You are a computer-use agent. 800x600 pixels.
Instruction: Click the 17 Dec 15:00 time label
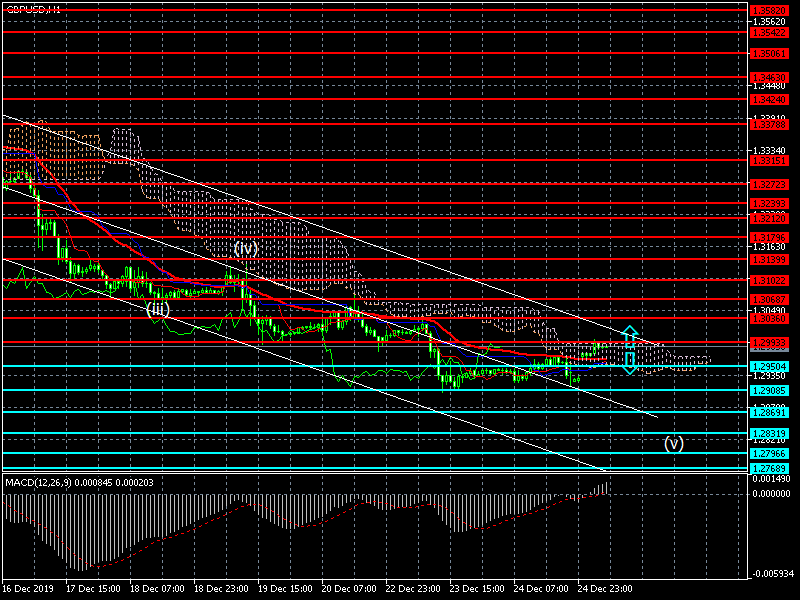(95, 588)
